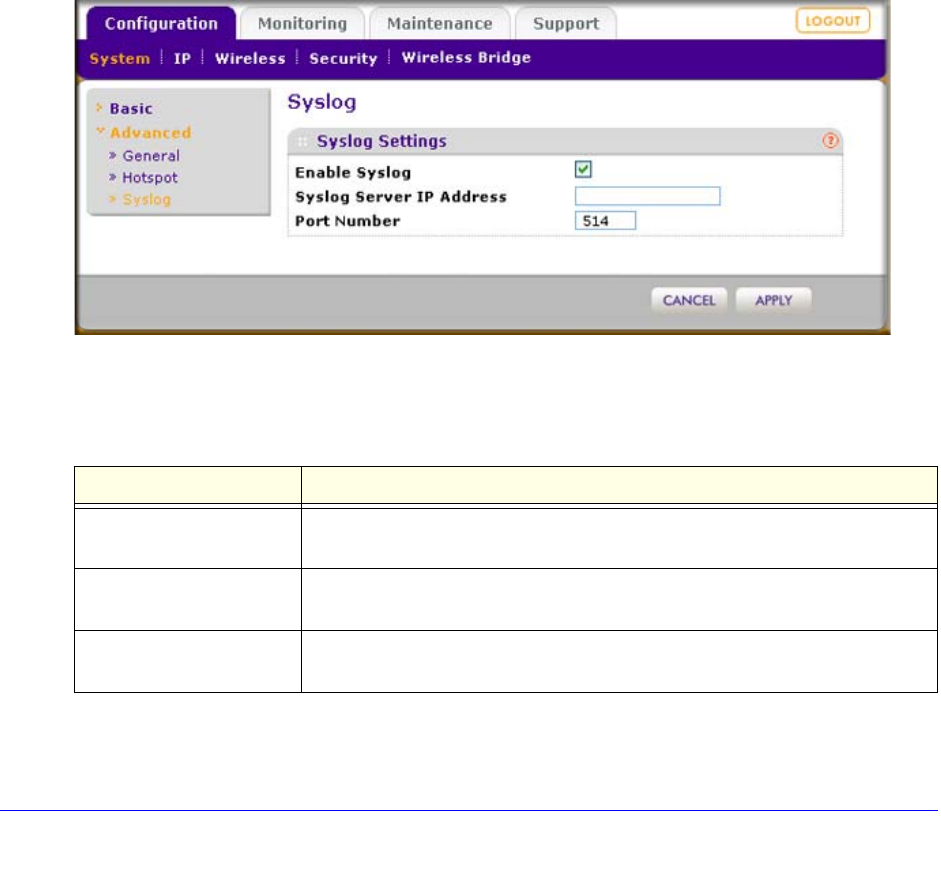The height and width of the screenshot is (878, 941).
Task: Open the Syslog Settings help icon
Action: click(830, 141)
